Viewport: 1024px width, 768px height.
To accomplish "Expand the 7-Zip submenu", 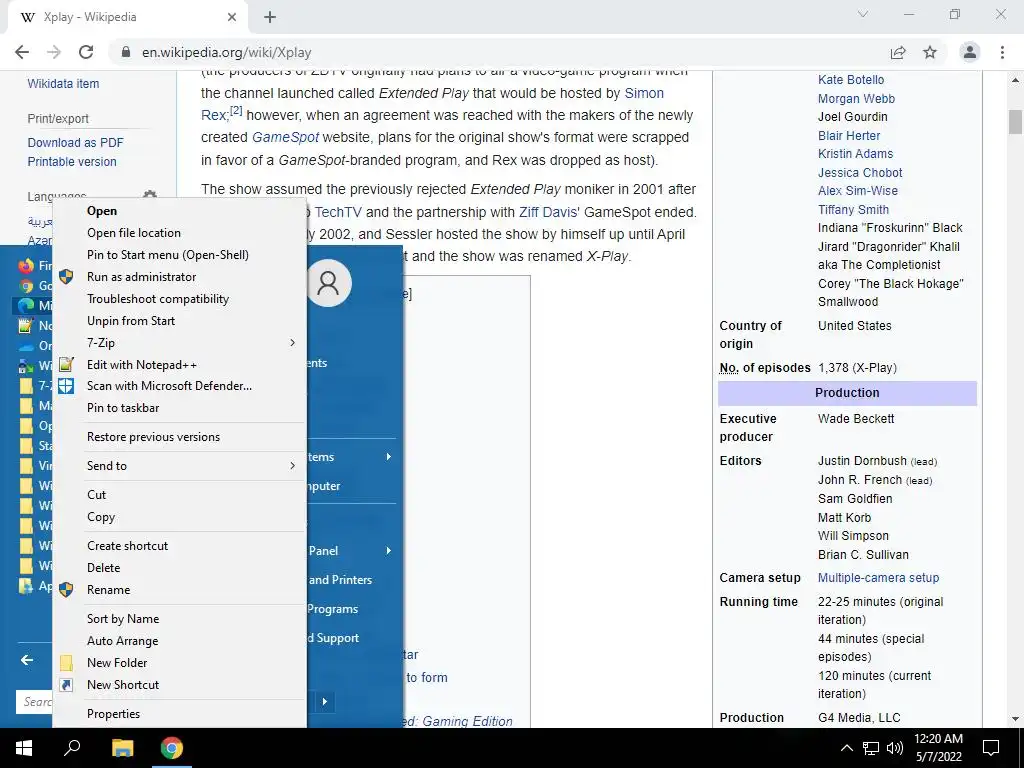I will click(x=180, y=343).
